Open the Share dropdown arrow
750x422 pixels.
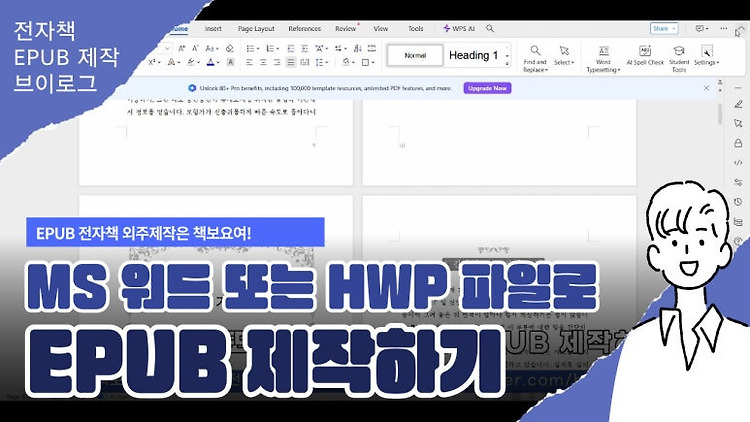click(x=674, y=29)
